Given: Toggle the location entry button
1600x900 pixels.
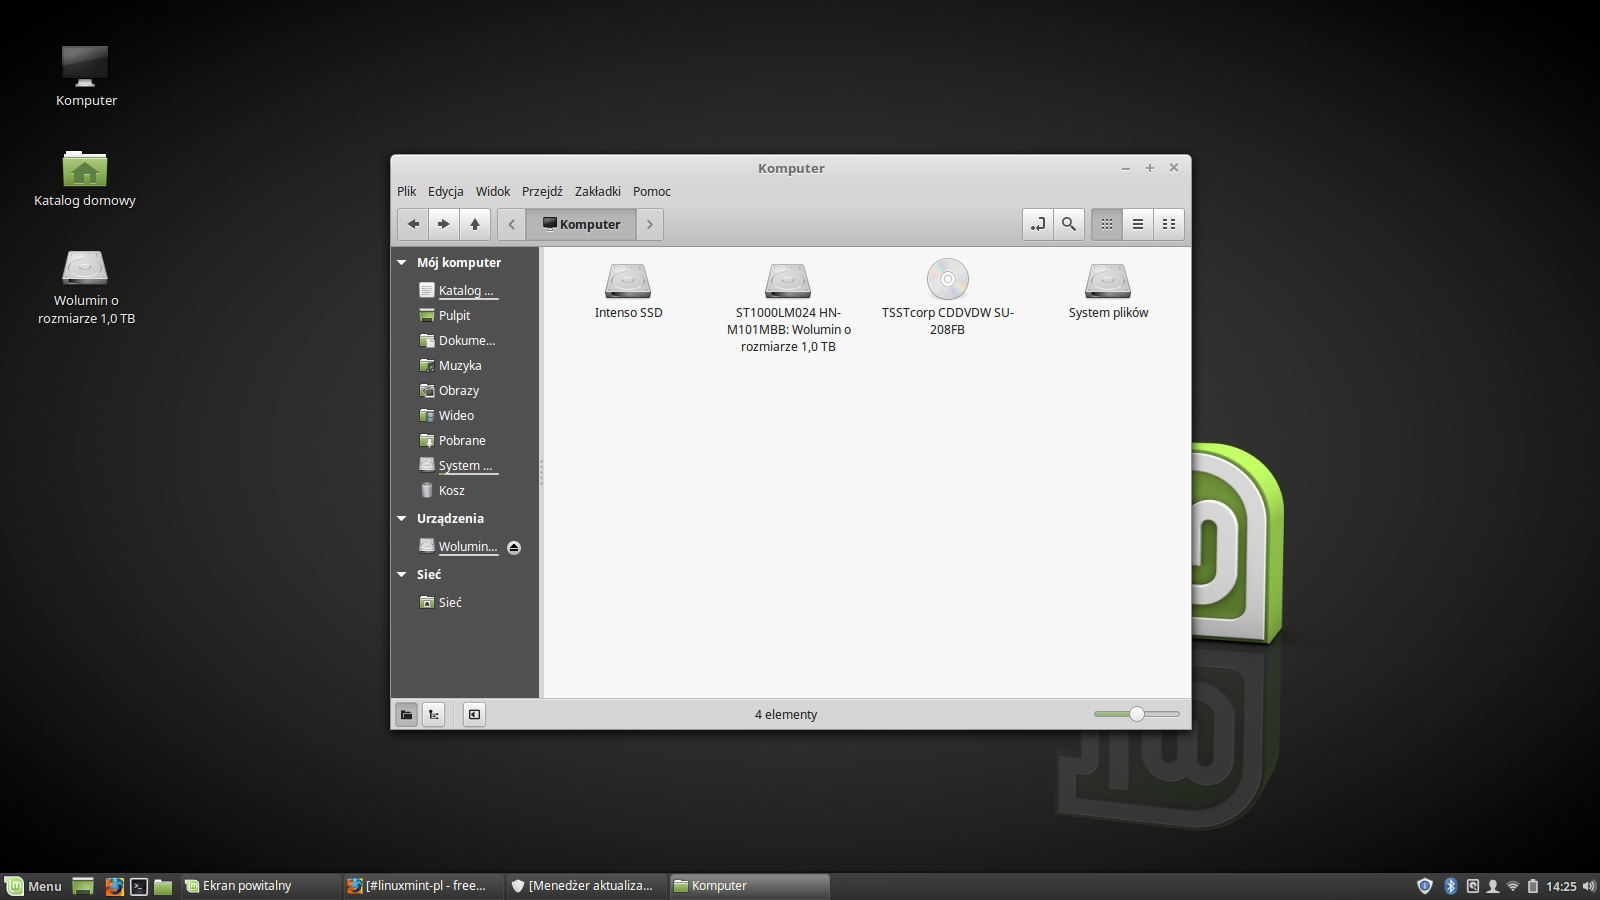Looking at the screenshot, I should (x=1038, y=224).
